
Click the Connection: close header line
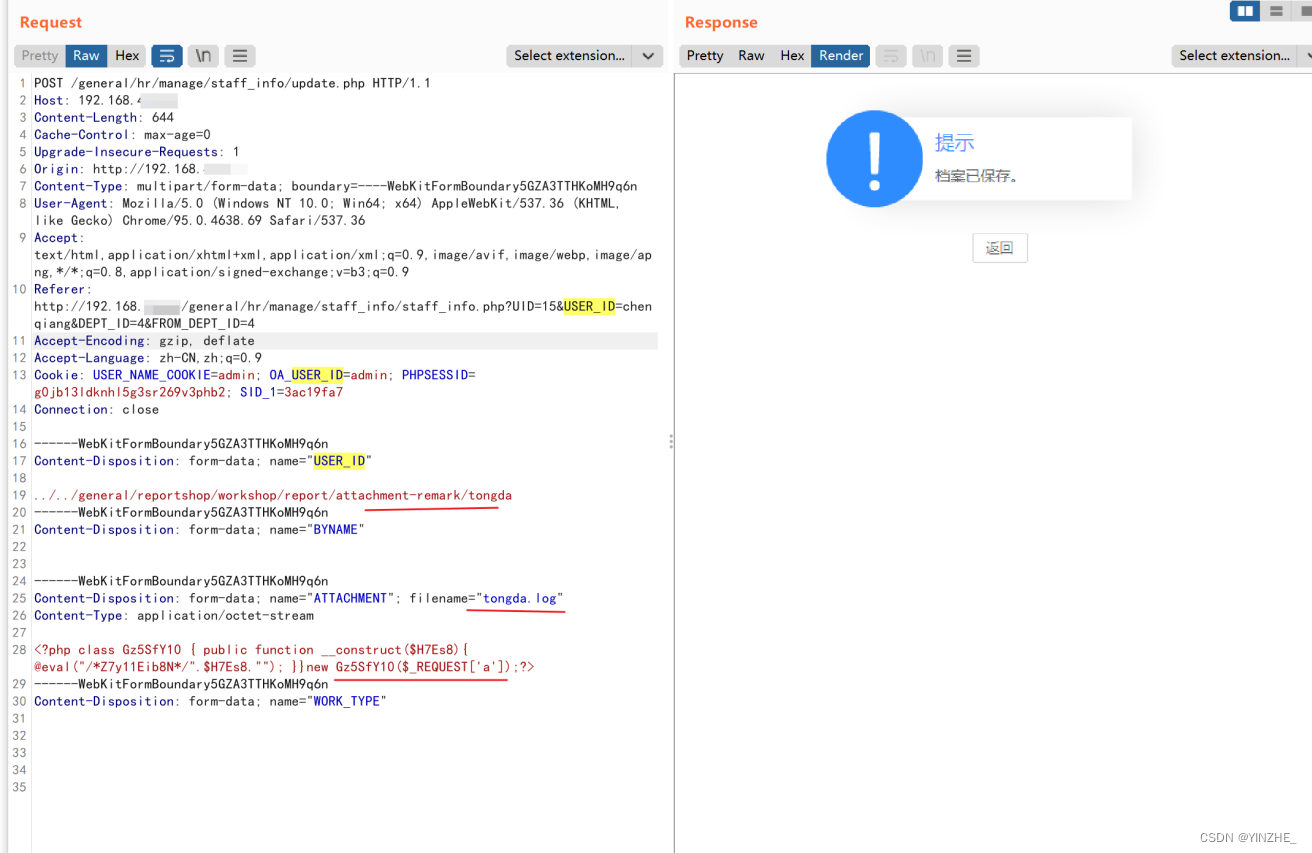[x=96, y=409]
